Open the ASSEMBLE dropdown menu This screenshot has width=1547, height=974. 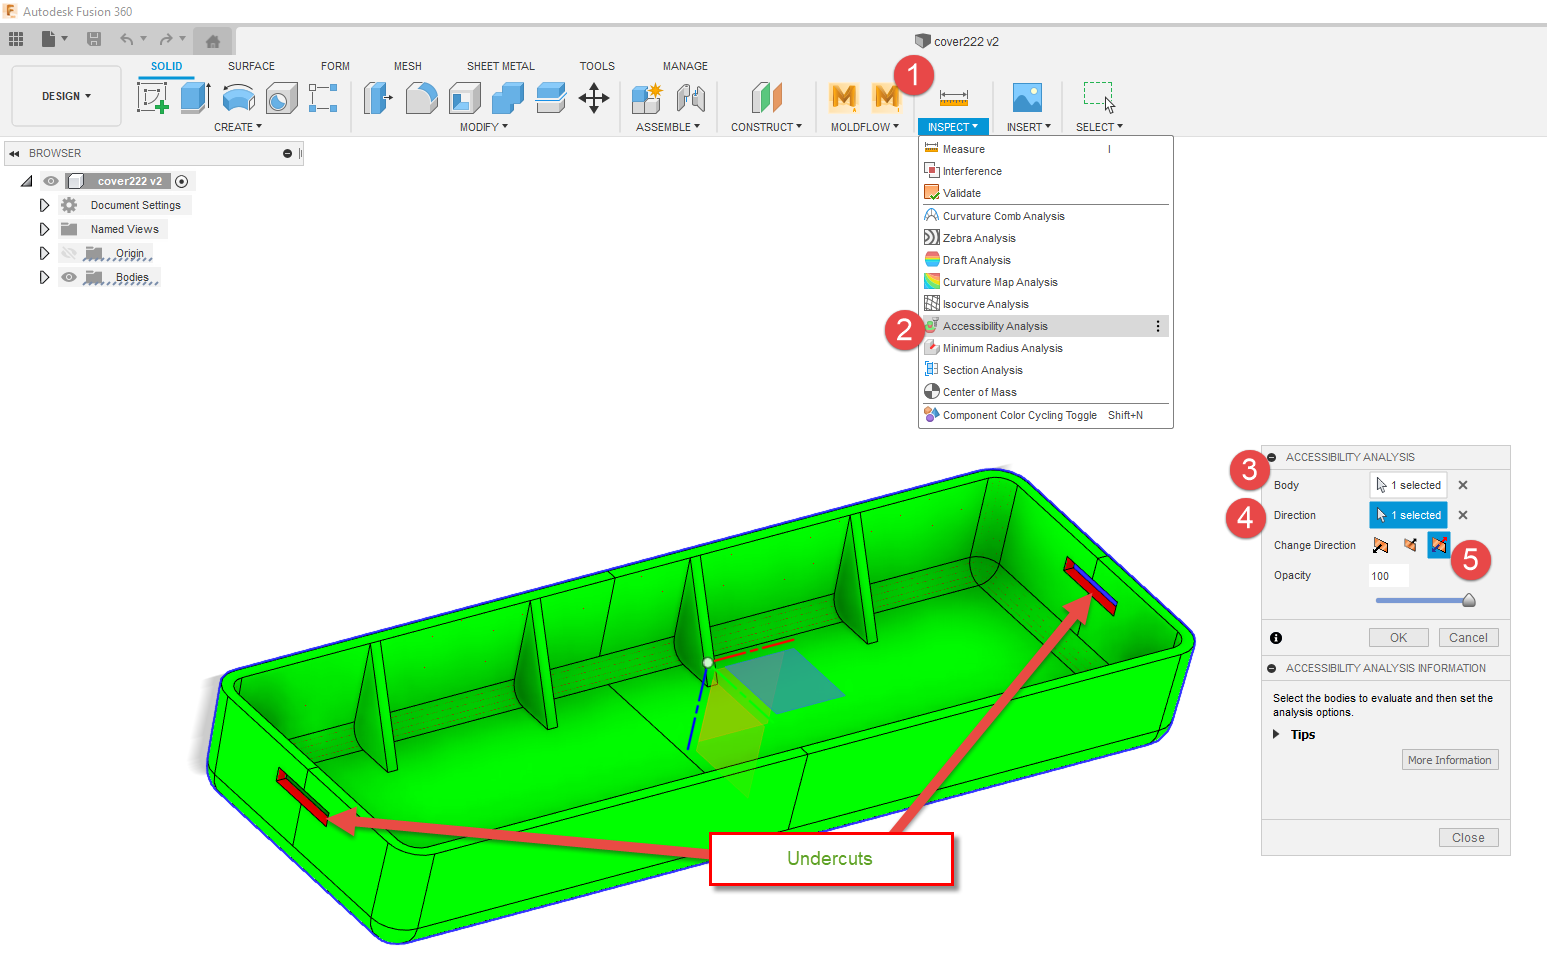click(668, 127)
